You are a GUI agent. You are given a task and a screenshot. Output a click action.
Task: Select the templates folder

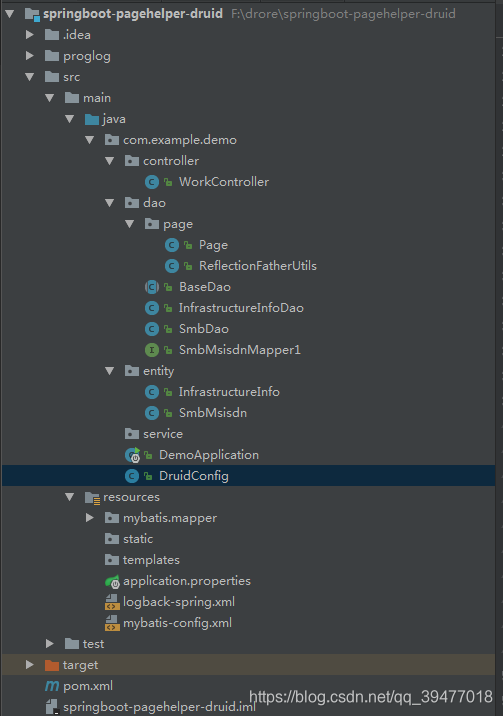151,560
